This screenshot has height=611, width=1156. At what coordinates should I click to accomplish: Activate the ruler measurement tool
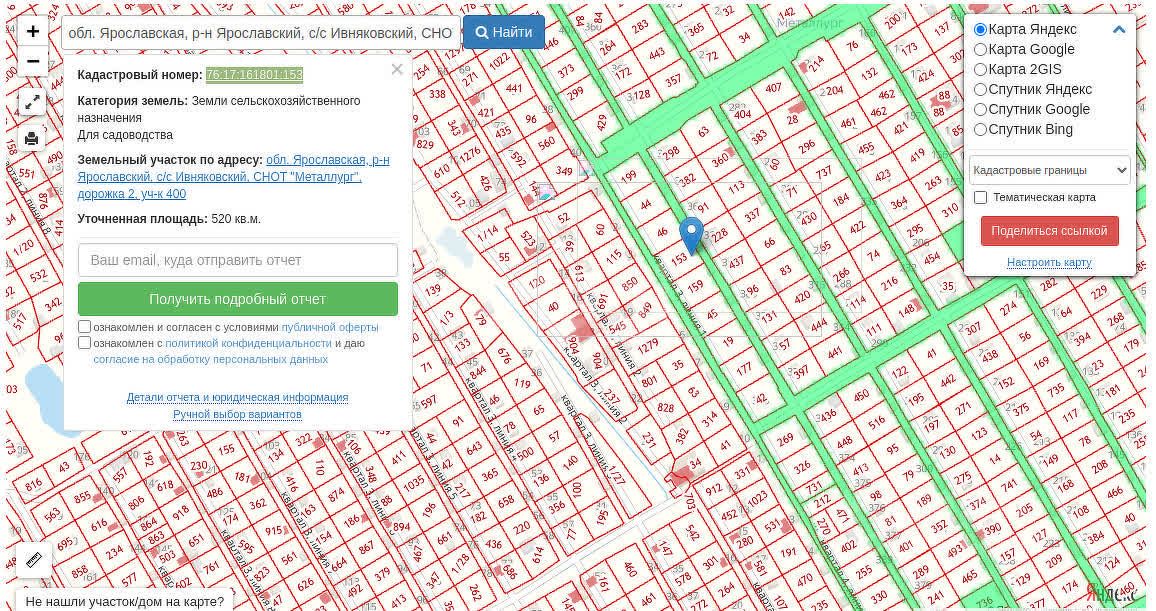[34, 561]
